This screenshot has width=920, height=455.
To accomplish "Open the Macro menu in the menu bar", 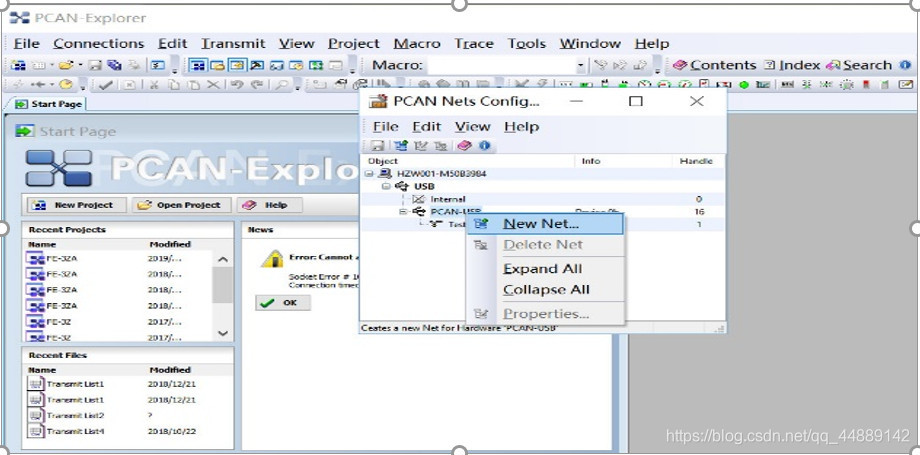I will click(x=417, y=43).
